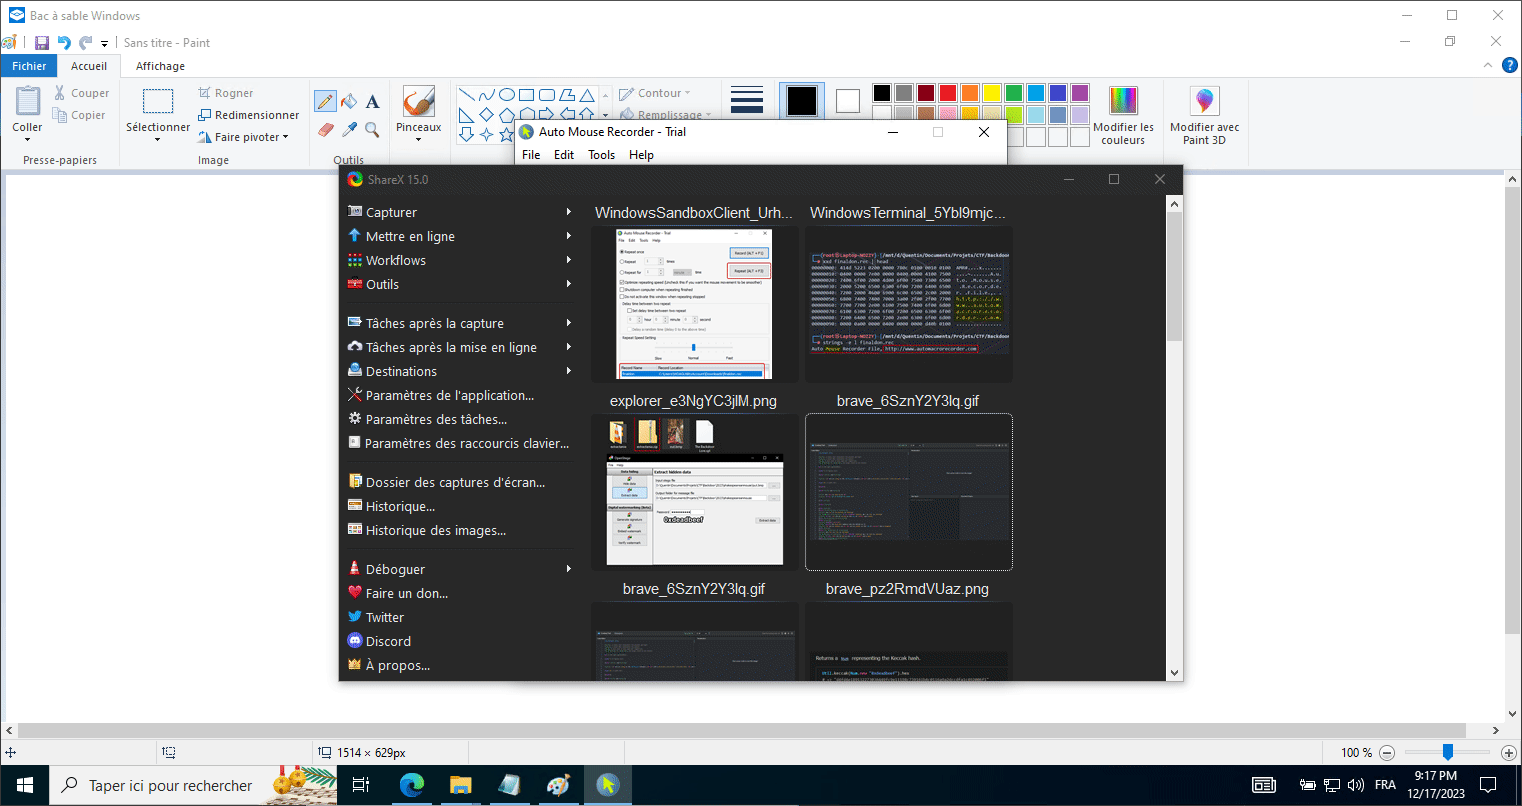
Task: Click ShareX scrollbar down arrow
Action: [x=1175, y=673]
